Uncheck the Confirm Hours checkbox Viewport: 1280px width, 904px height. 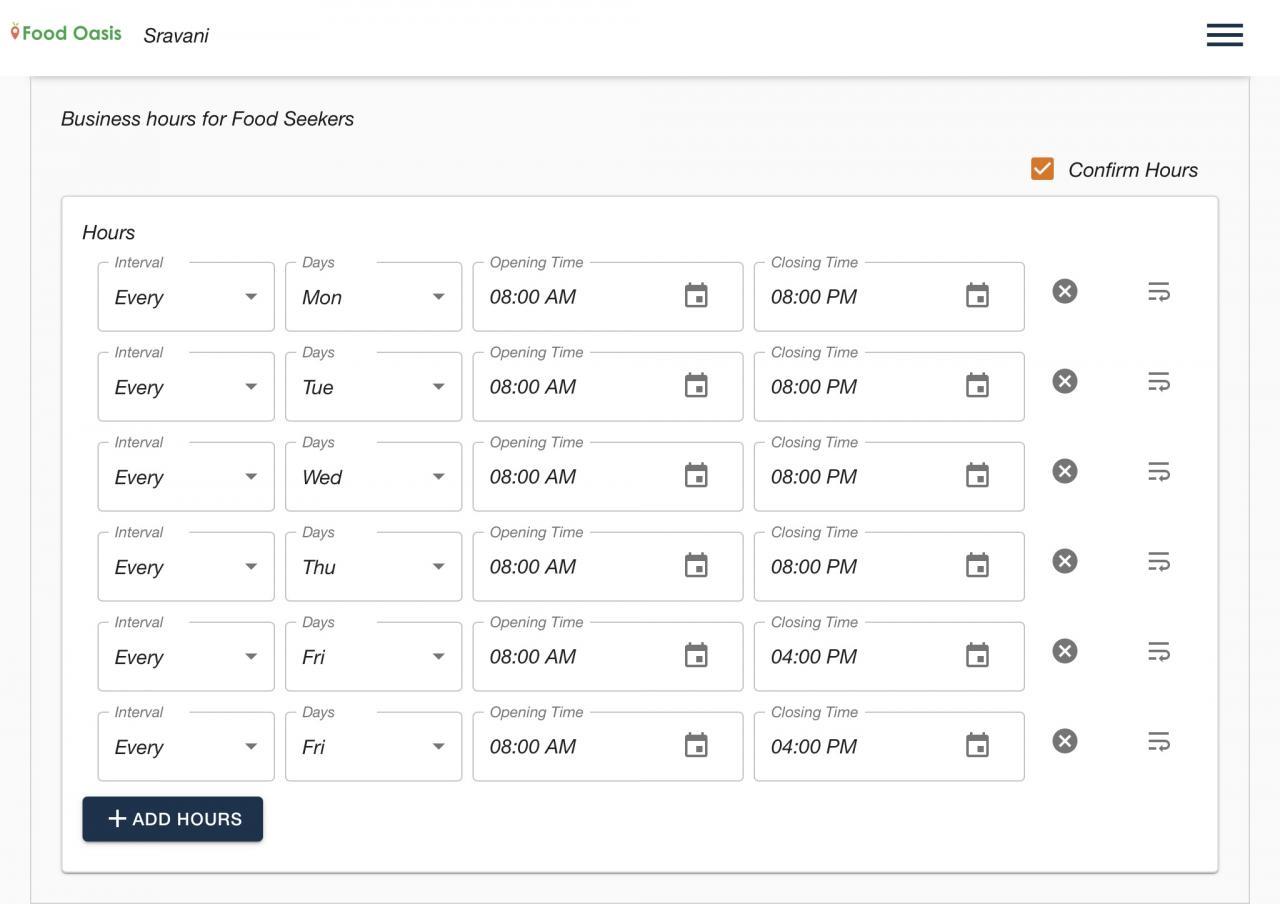[1042, 169]
